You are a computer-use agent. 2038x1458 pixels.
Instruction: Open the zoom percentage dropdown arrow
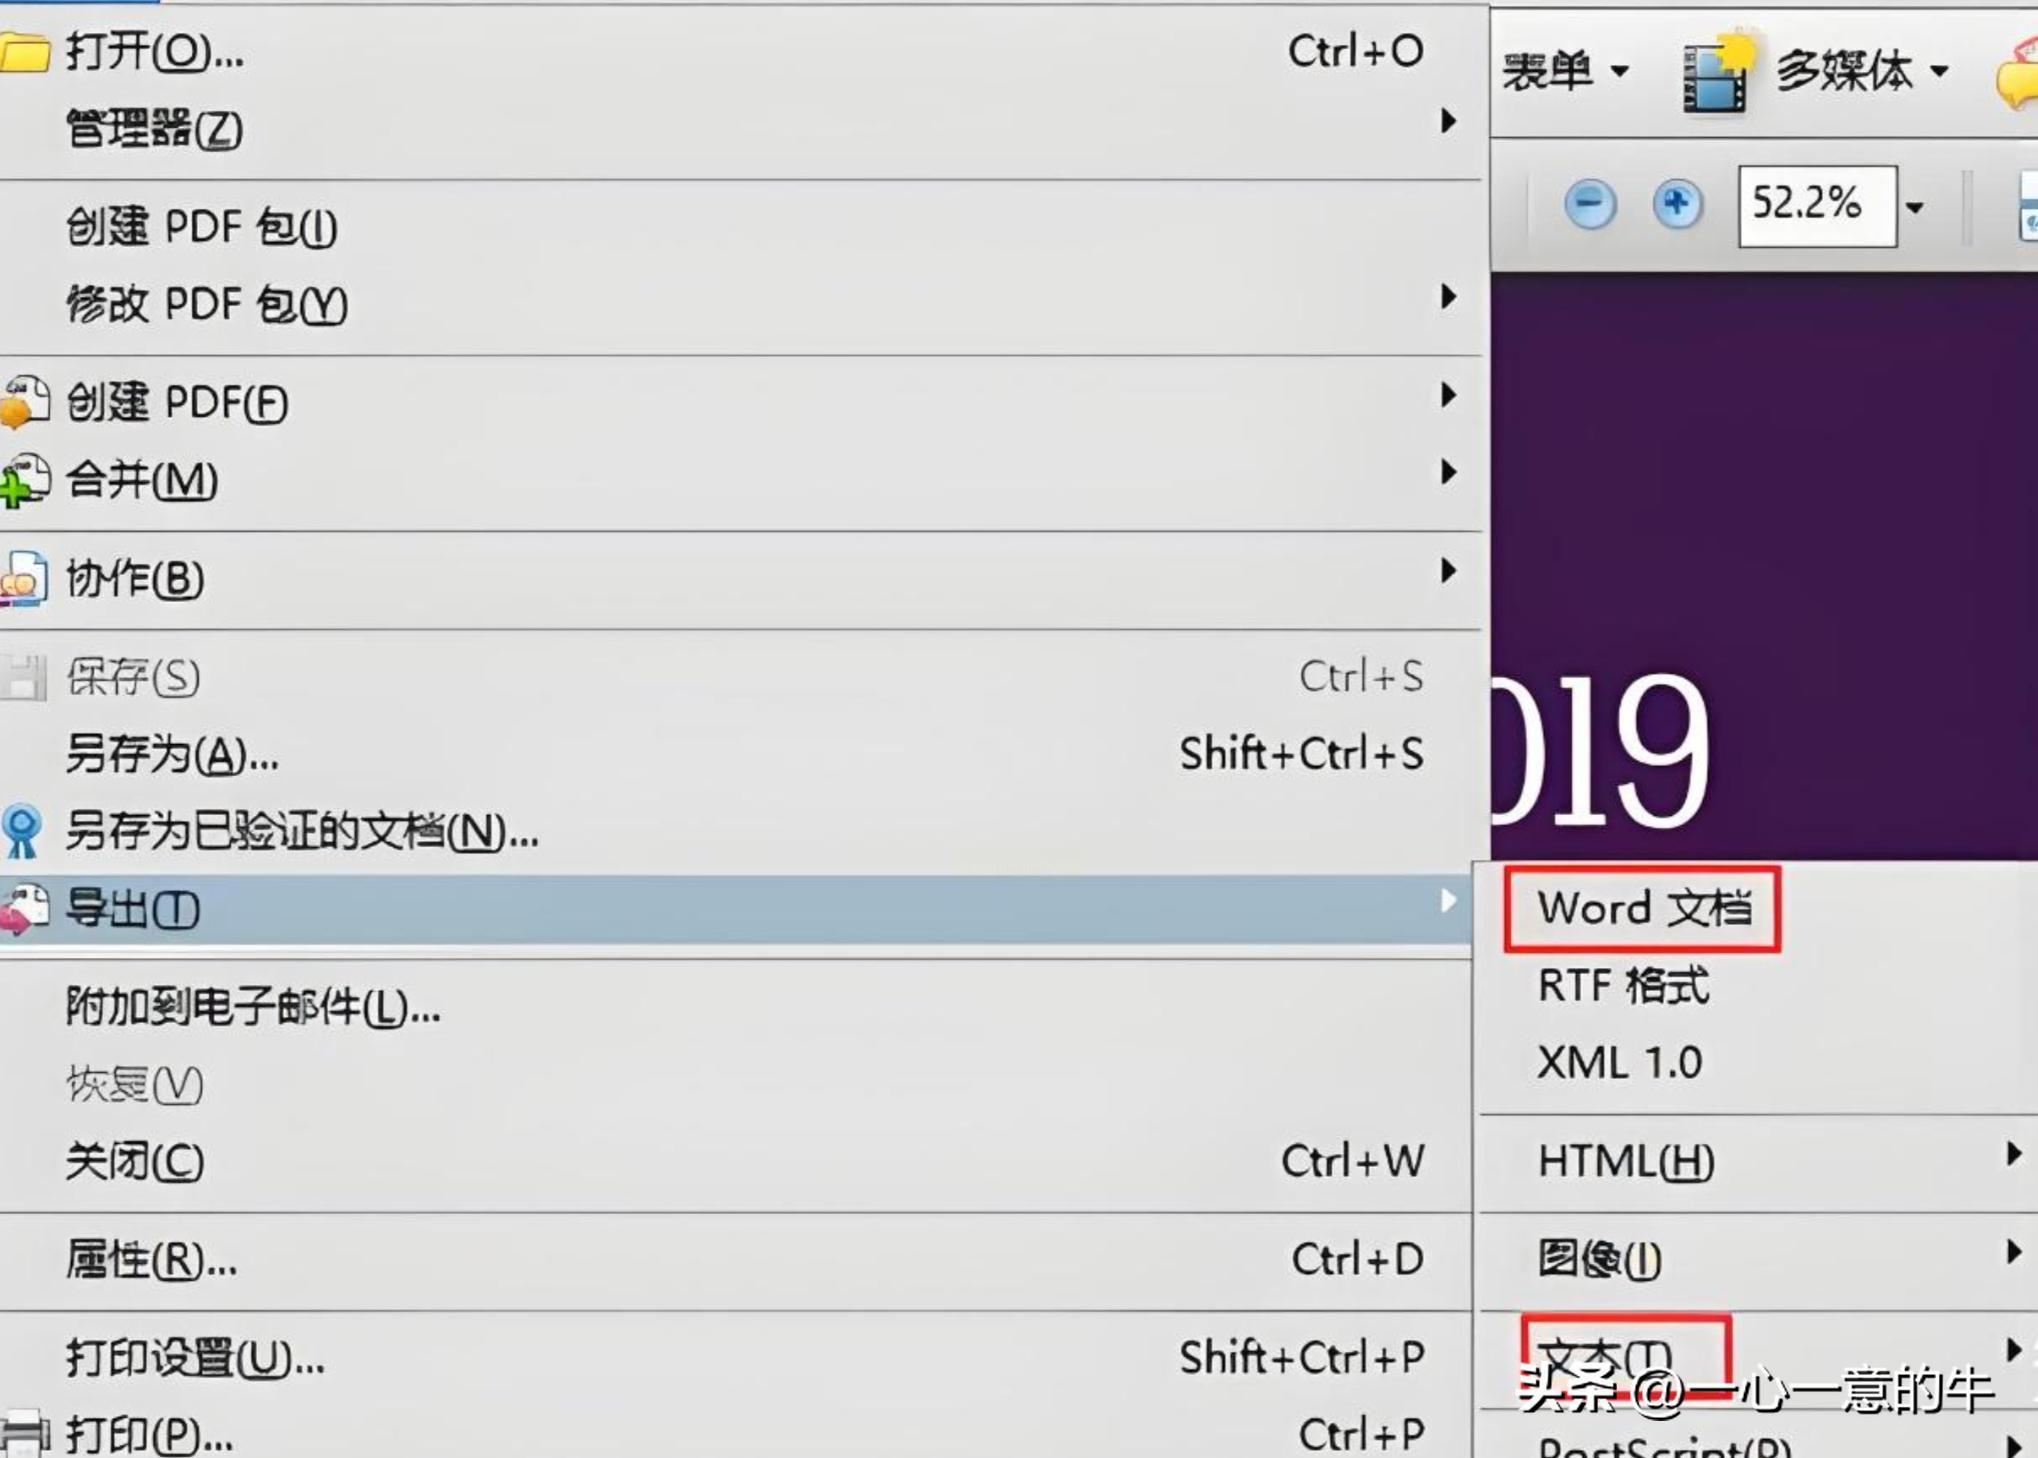point(1917,207)
